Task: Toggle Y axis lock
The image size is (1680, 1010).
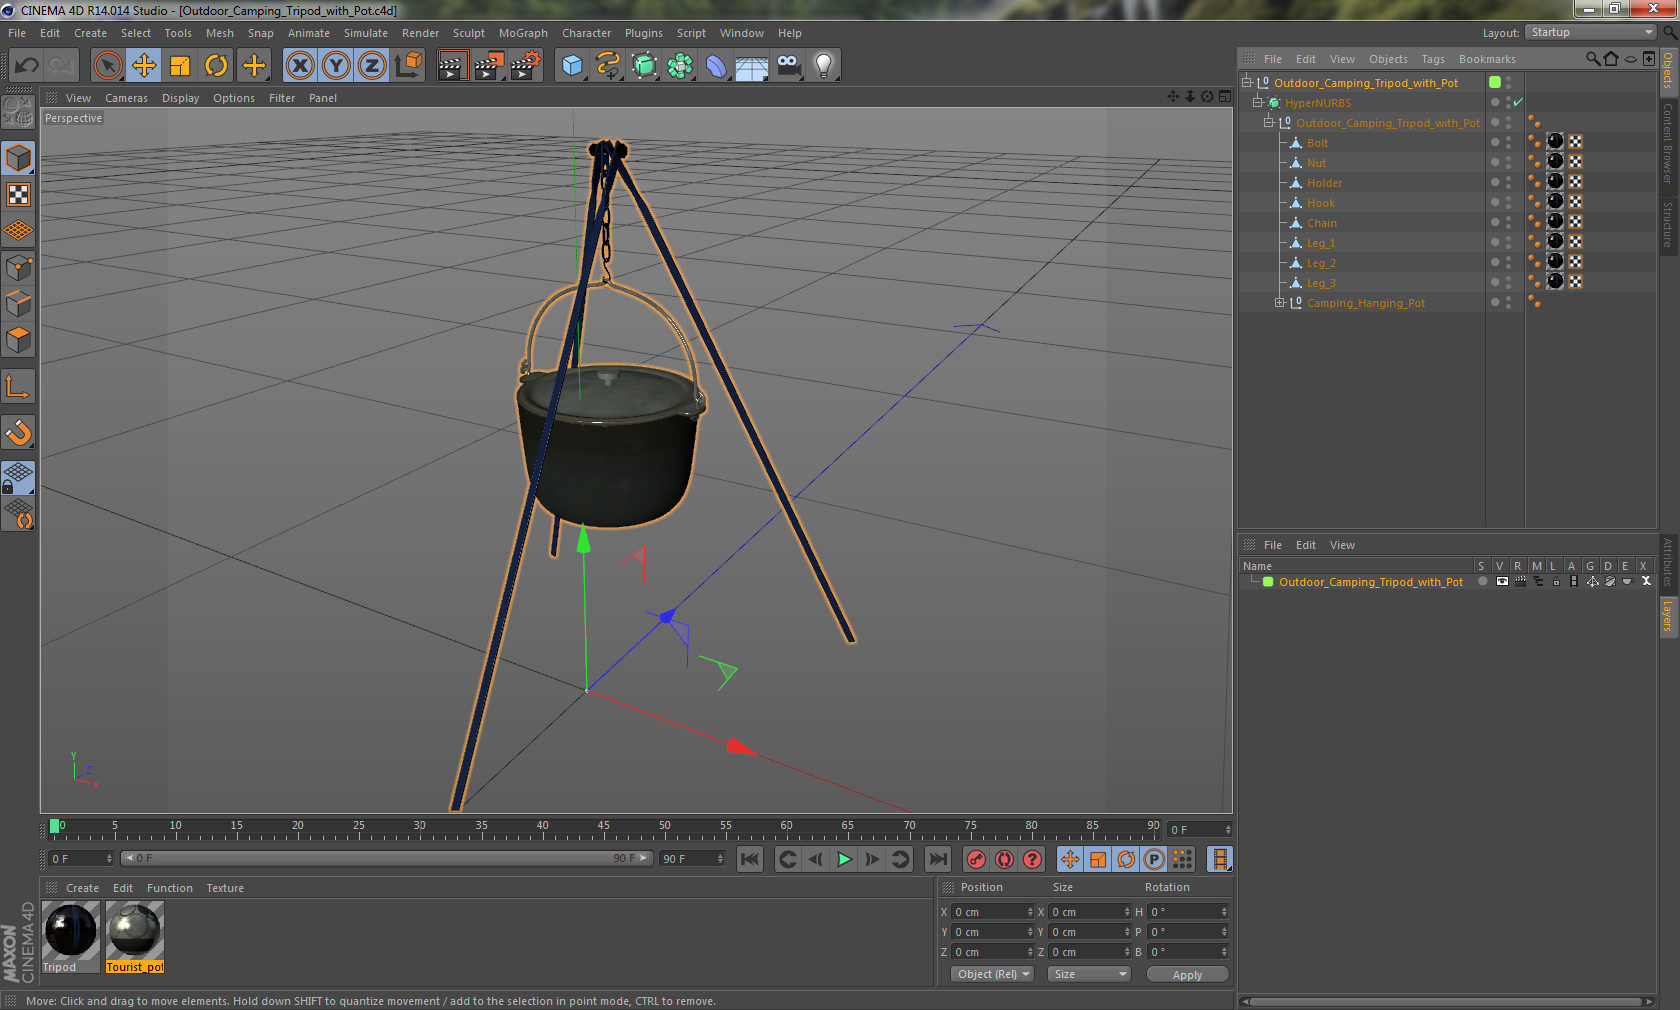Action: point(336,66)
